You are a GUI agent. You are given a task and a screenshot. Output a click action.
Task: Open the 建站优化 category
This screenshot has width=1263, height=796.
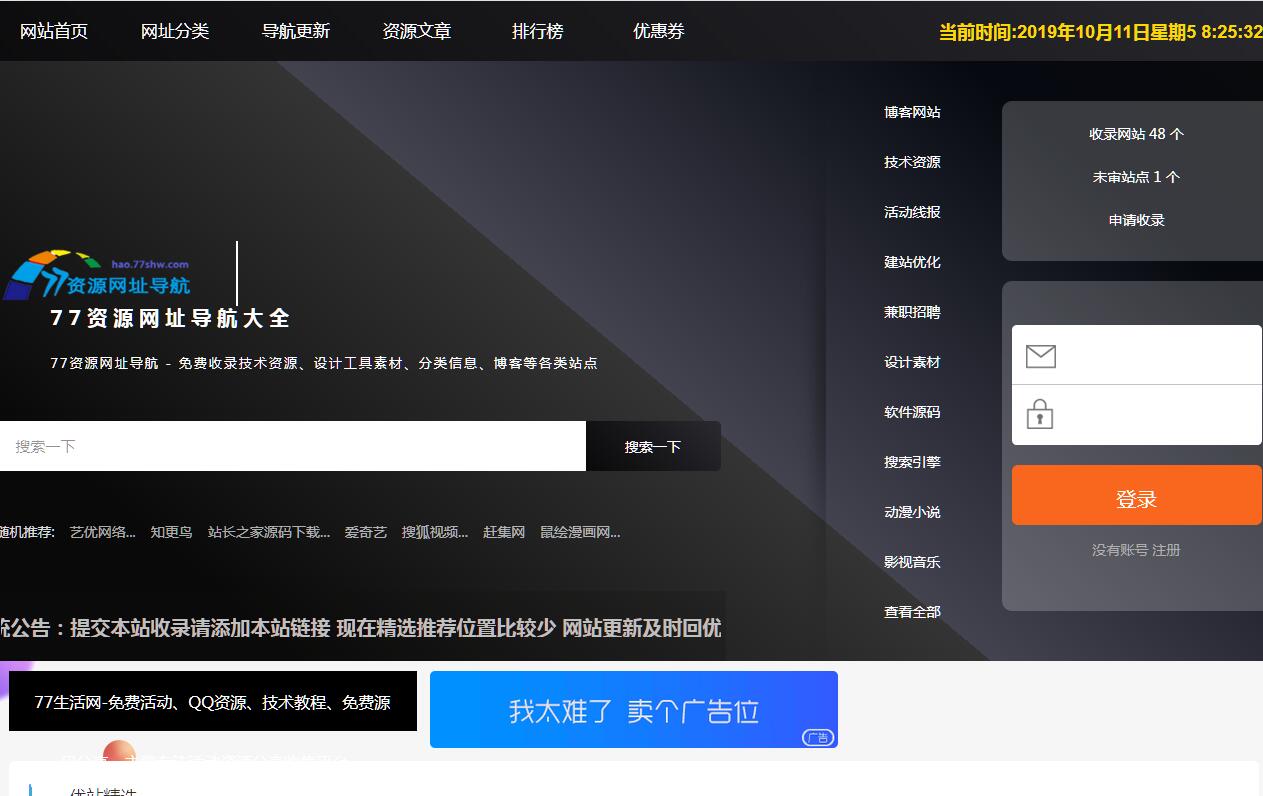[912, 262]
